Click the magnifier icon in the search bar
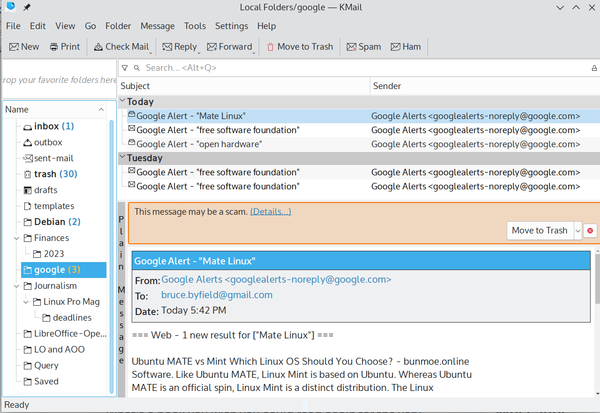Screen dimensions: 600x413 [137, 68]
